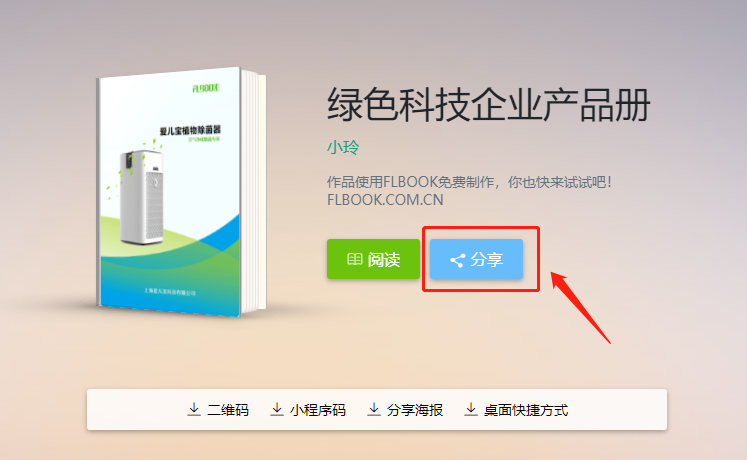Download the 分享海报 share poster
Viewport: 747px width, 460px height.
(x=415, y=410)
